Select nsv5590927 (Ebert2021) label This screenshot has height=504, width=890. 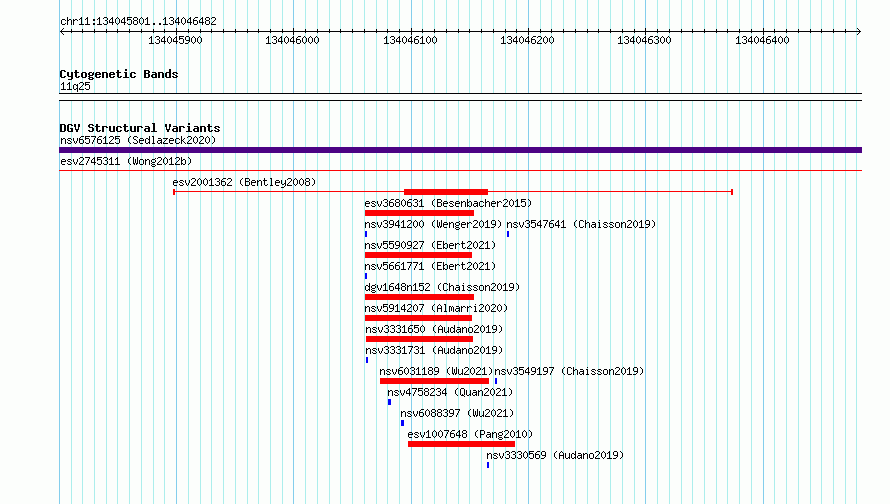(x=430, y=245)
